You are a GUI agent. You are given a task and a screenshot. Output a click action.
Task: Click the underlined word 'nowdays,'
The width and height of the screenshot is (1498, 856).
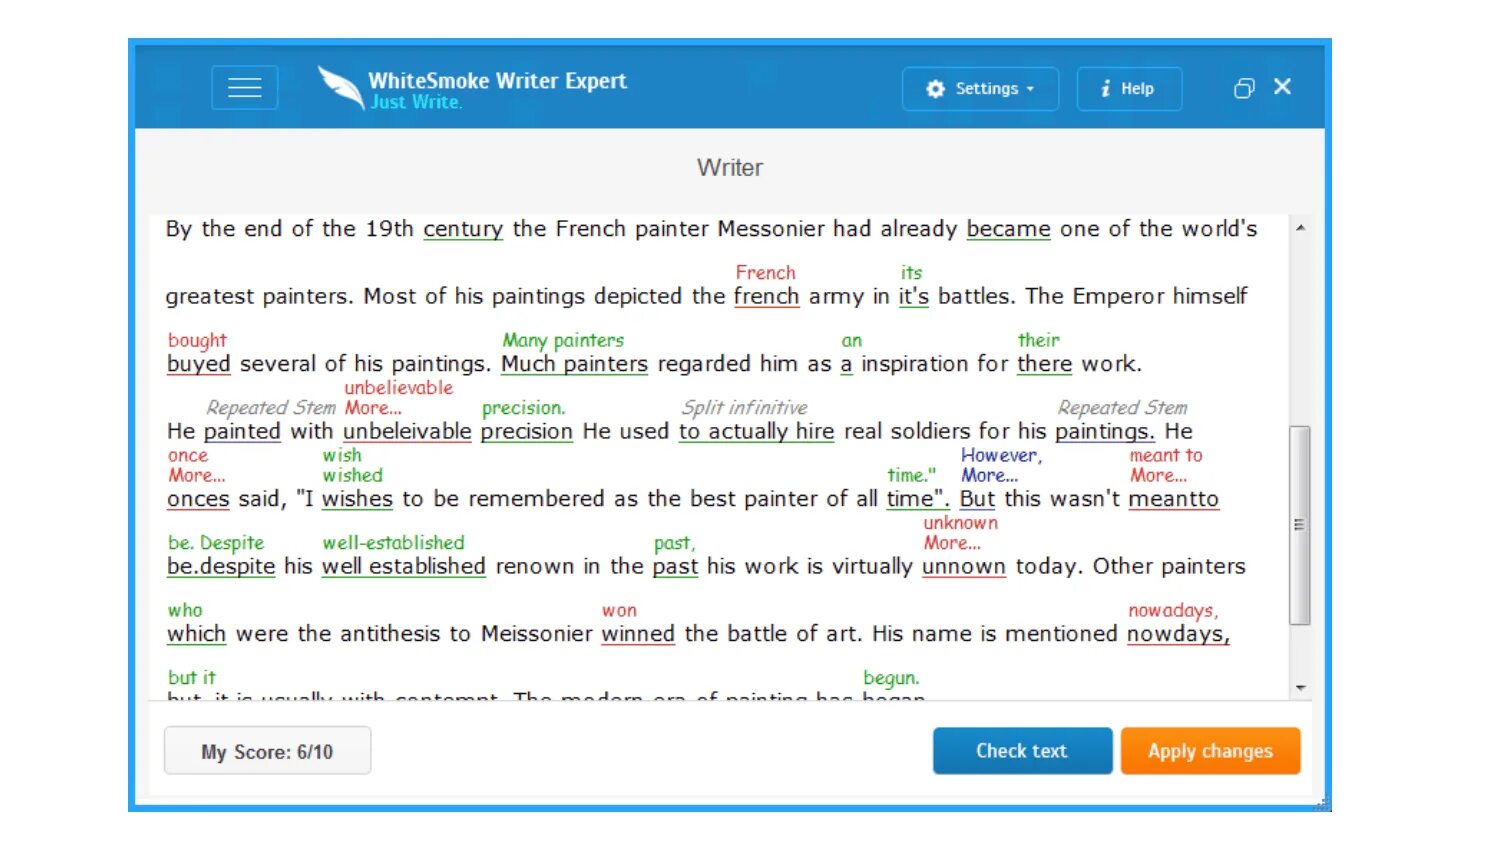[x=1178, y=634]
